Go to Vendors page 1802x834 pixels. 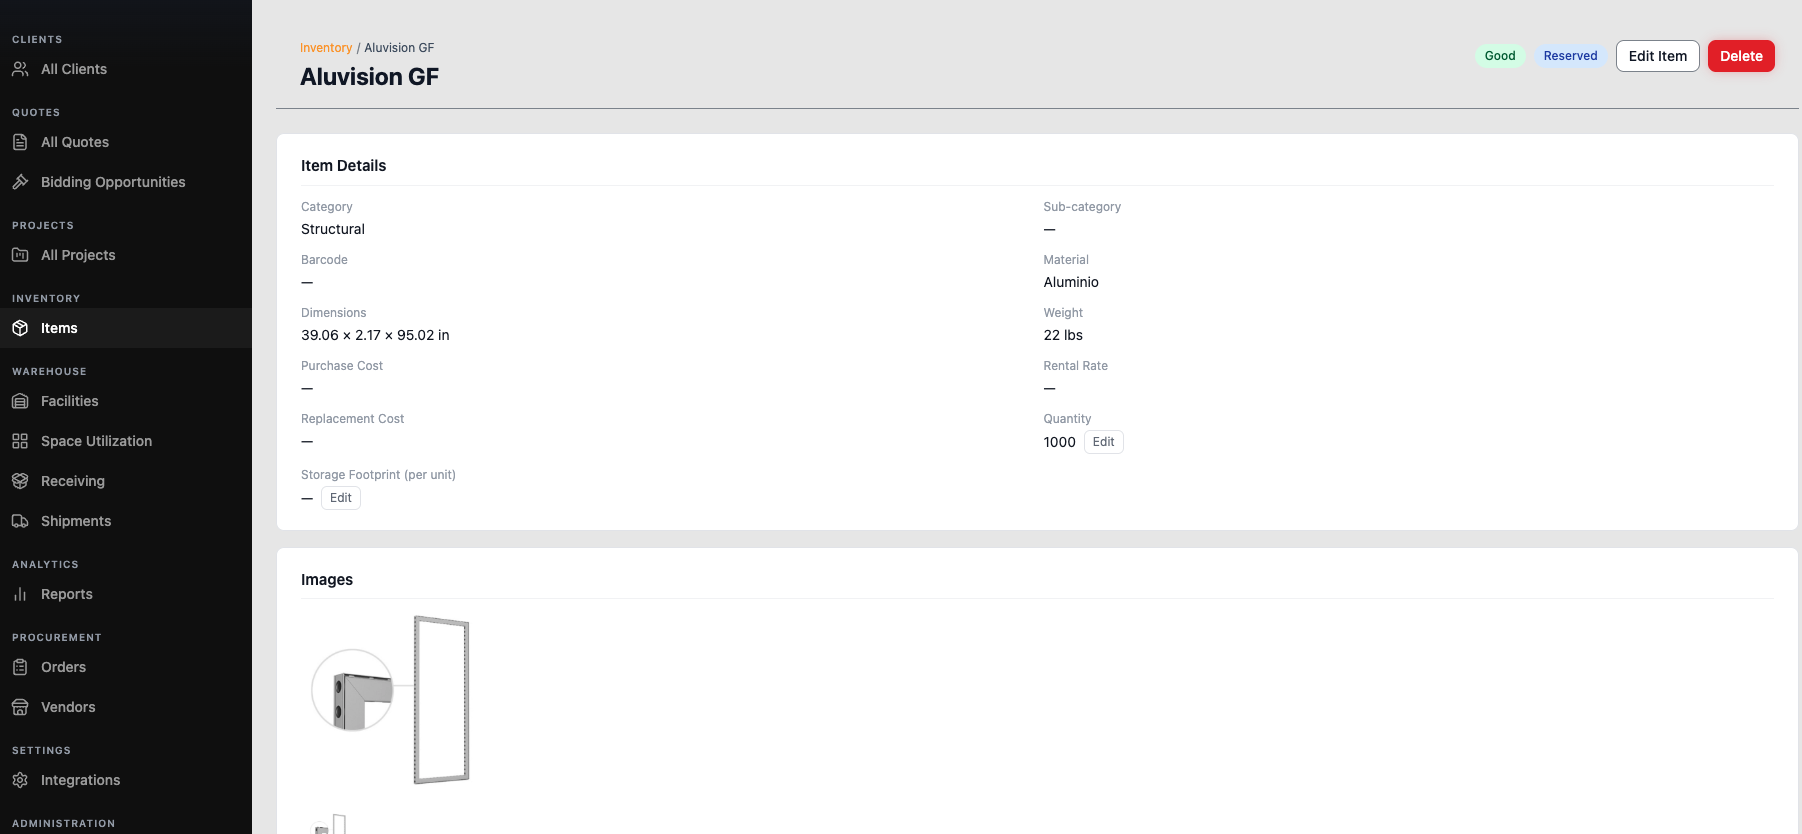[x=126, y=707]
